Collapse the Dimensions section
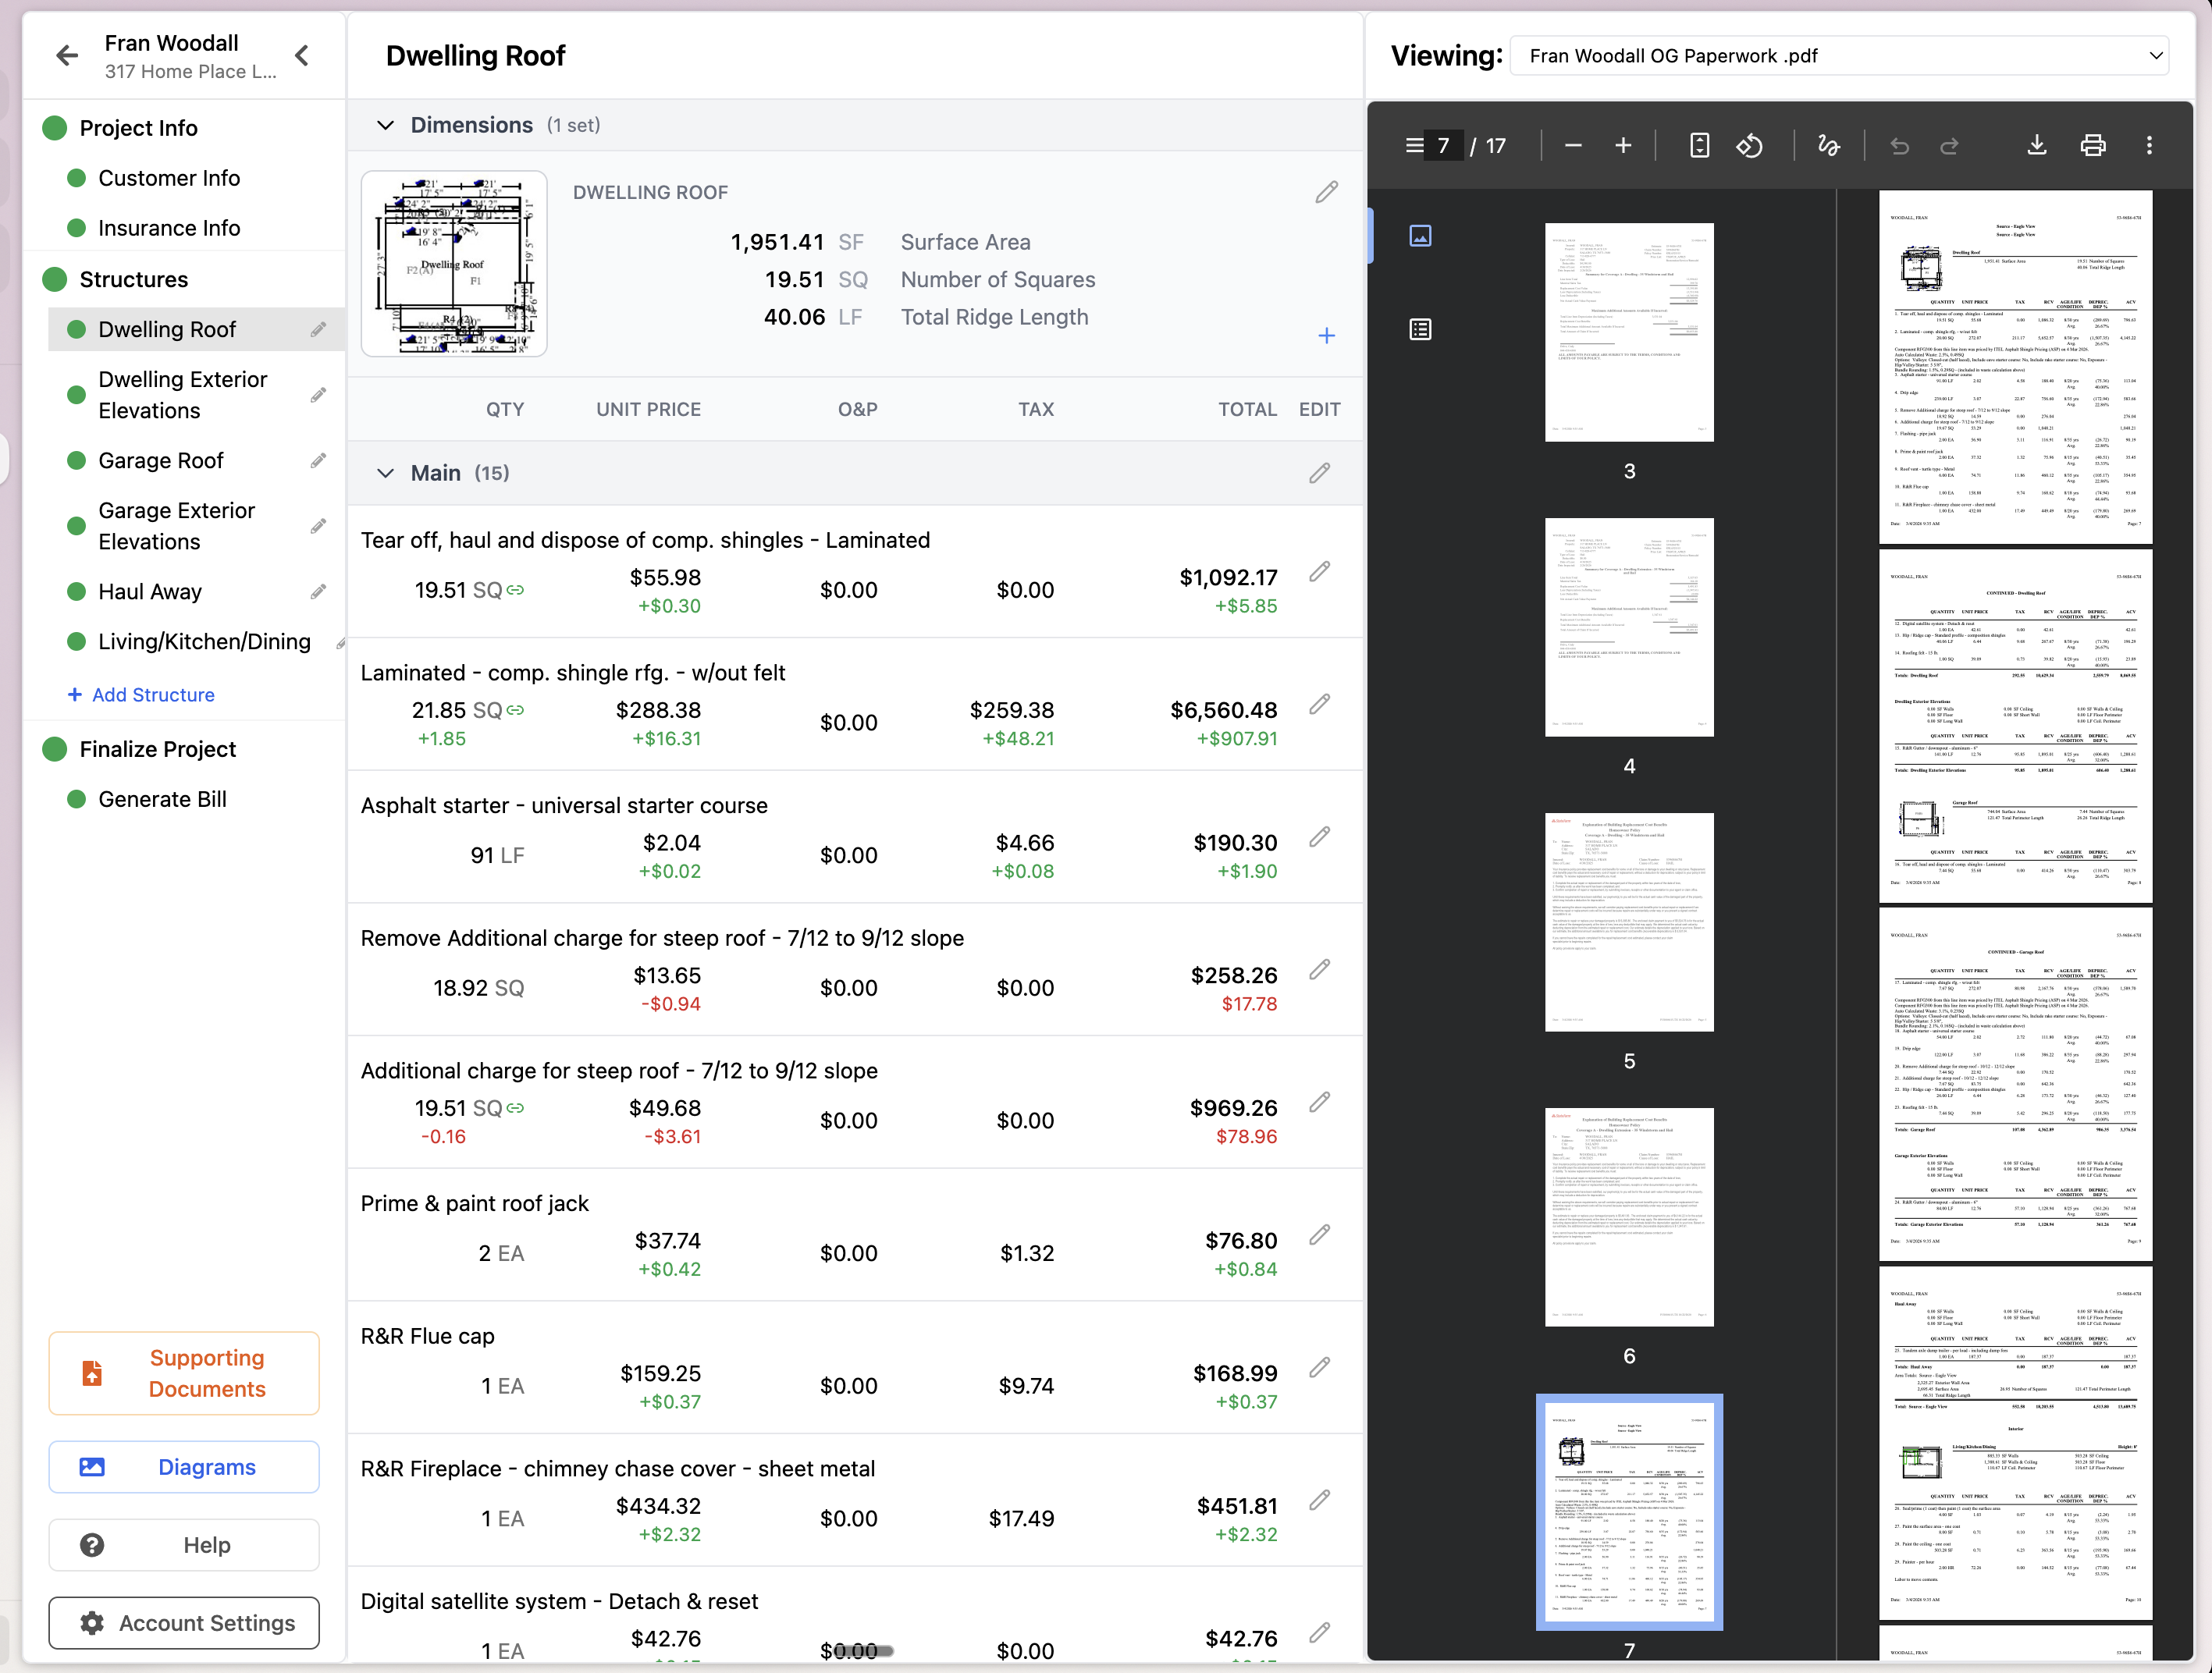Viewport: 2212px width, 1673px height. tap(385, 125)
